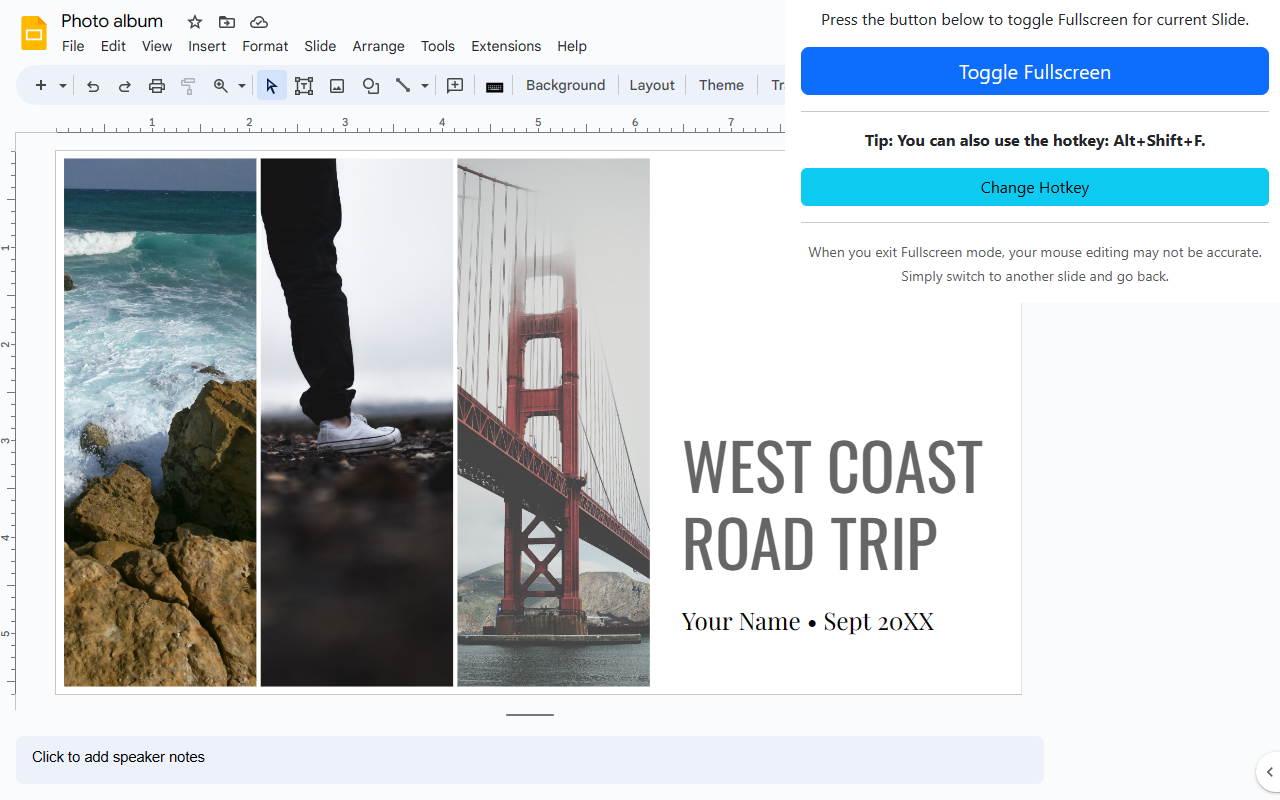Star the Photo album presentation

195,22
